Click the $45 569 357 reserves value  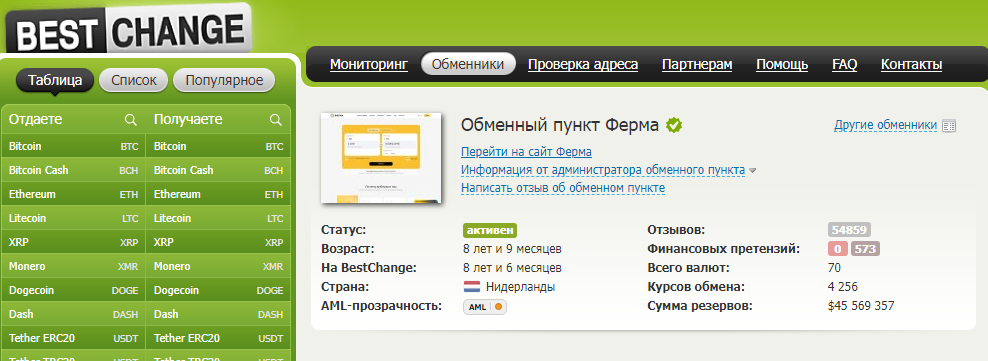coord(861,306)
